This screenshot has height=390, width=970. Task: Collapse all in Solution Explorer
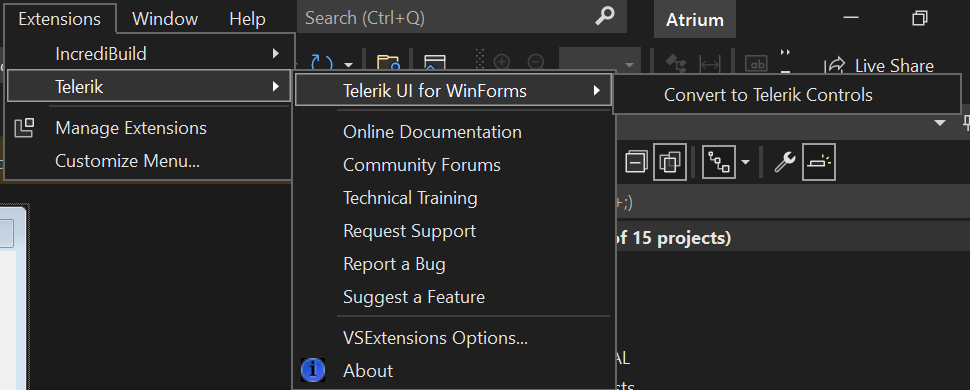point(636,162)
